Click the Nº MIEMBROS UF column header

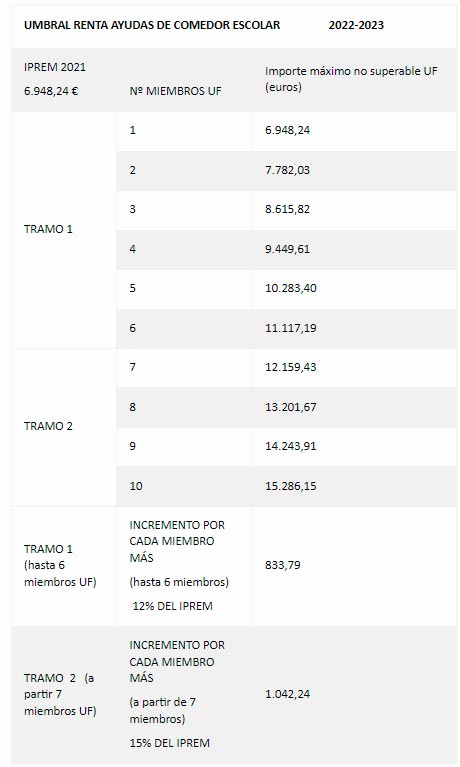pos(175,91)
